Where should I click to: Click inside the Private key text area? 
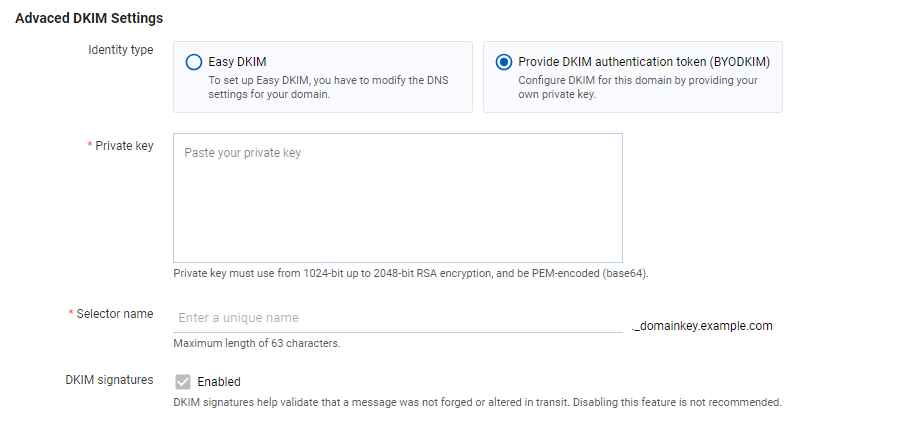point(398,198)
